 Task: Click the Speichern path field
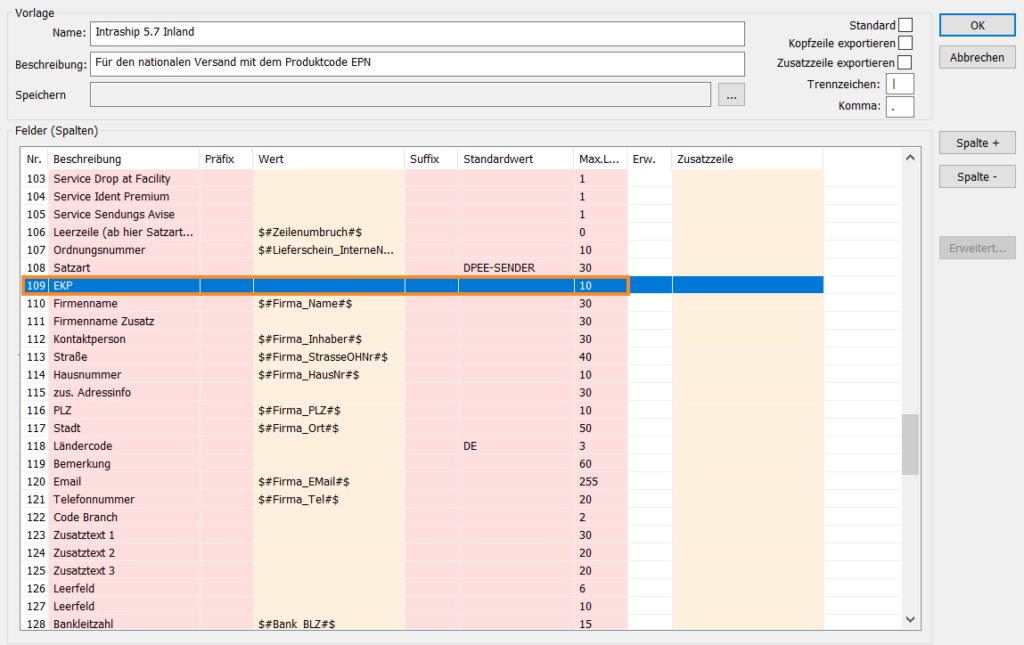[400, 95]
